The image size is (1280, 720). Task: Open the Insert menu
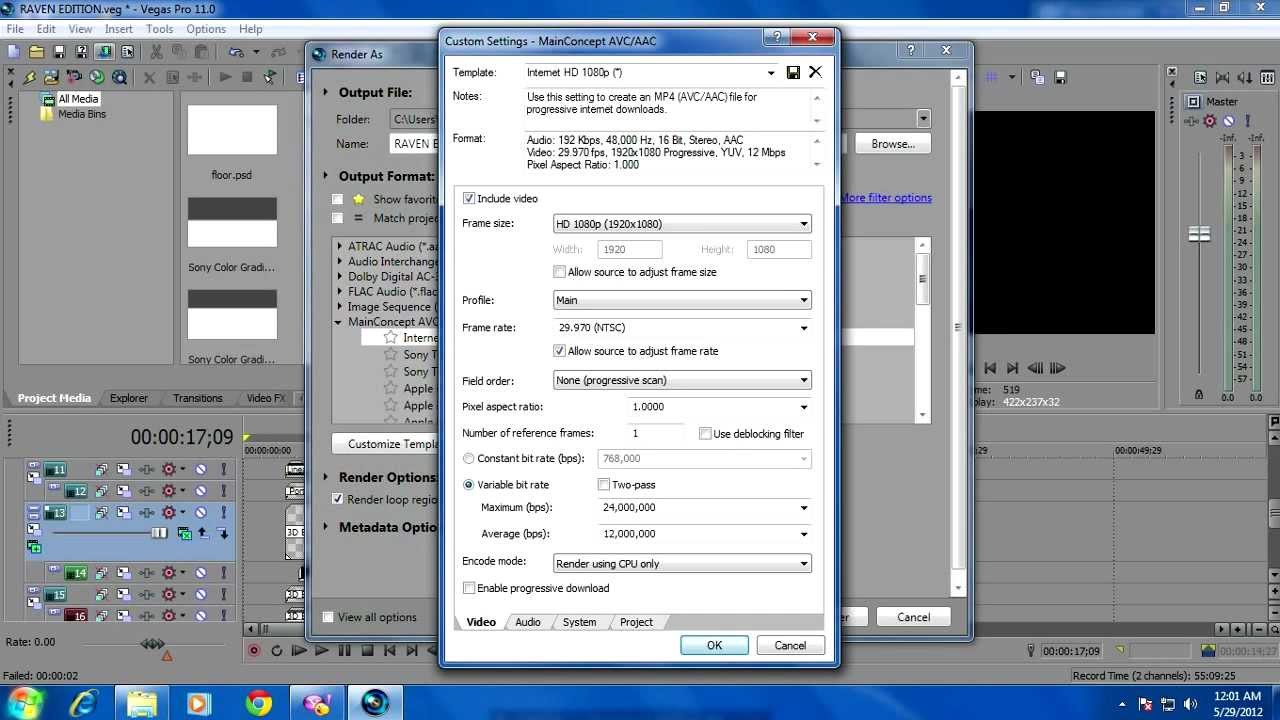coord(119,29)
